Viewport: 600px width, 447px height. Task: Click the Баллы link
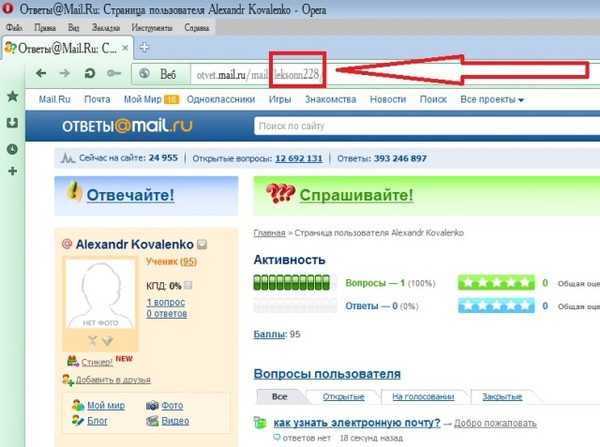pyautogui.click(x=269, y=334)
